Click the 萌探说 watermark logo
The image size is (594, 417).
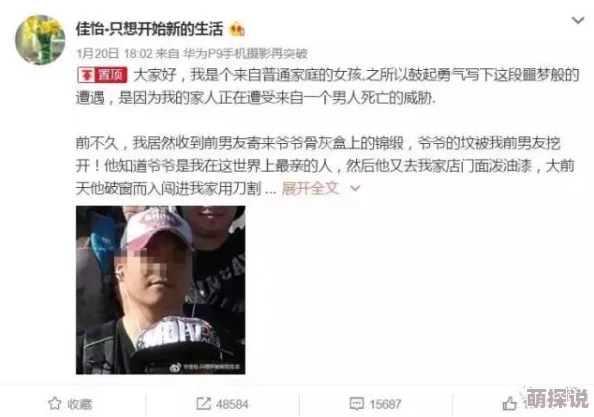click(556, 398)
